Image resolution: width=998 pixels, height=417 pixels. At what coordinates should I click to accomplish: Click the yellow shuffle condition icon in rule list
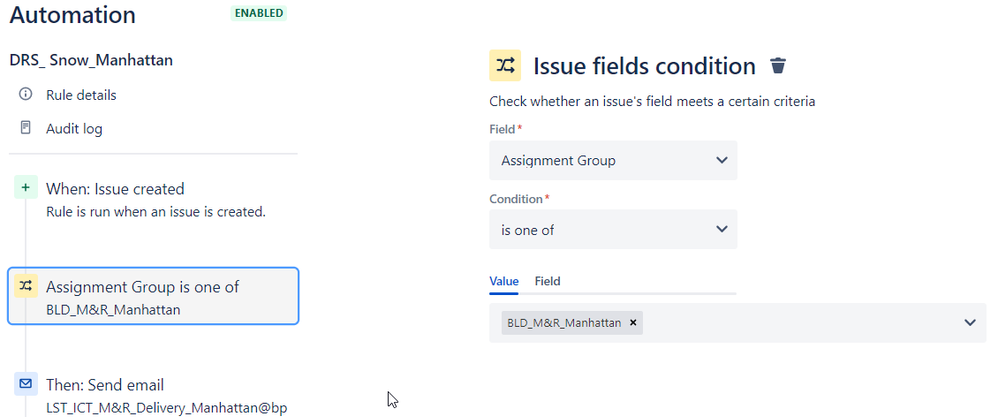(25, 286)
